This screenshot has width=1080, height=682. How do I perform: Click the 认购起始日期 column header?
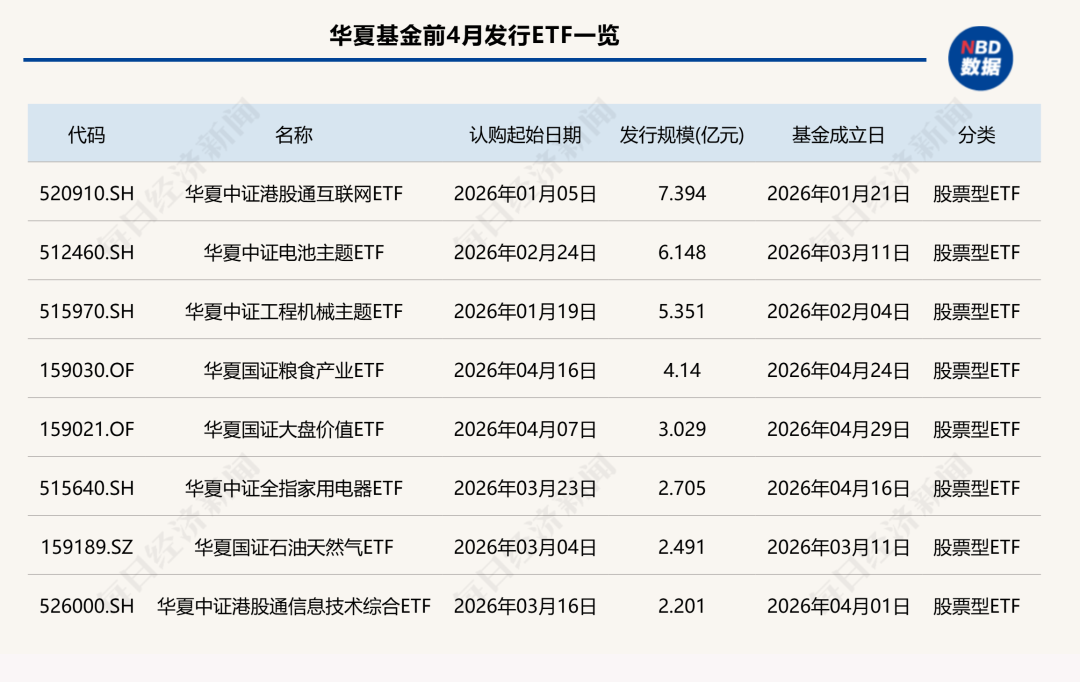click(x=525, y=135)
